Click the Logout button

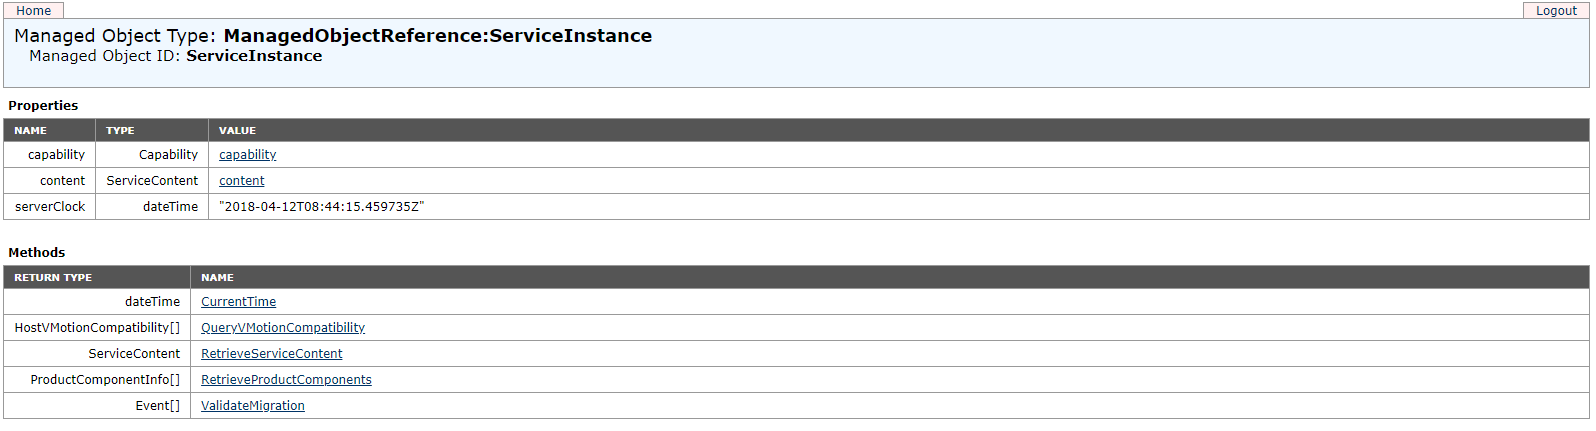[1556, 10]
